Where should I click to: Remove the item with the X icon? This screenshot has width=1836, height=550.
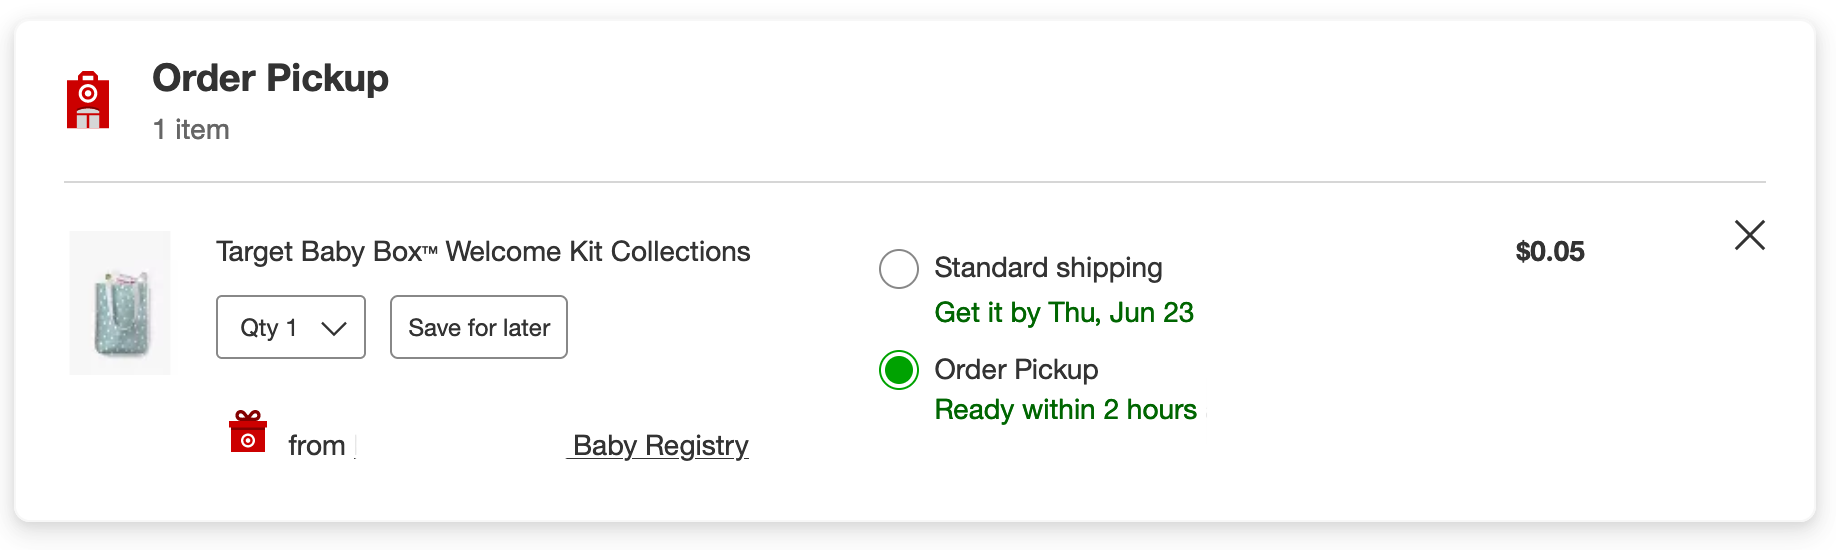[x=1749, y=235]
